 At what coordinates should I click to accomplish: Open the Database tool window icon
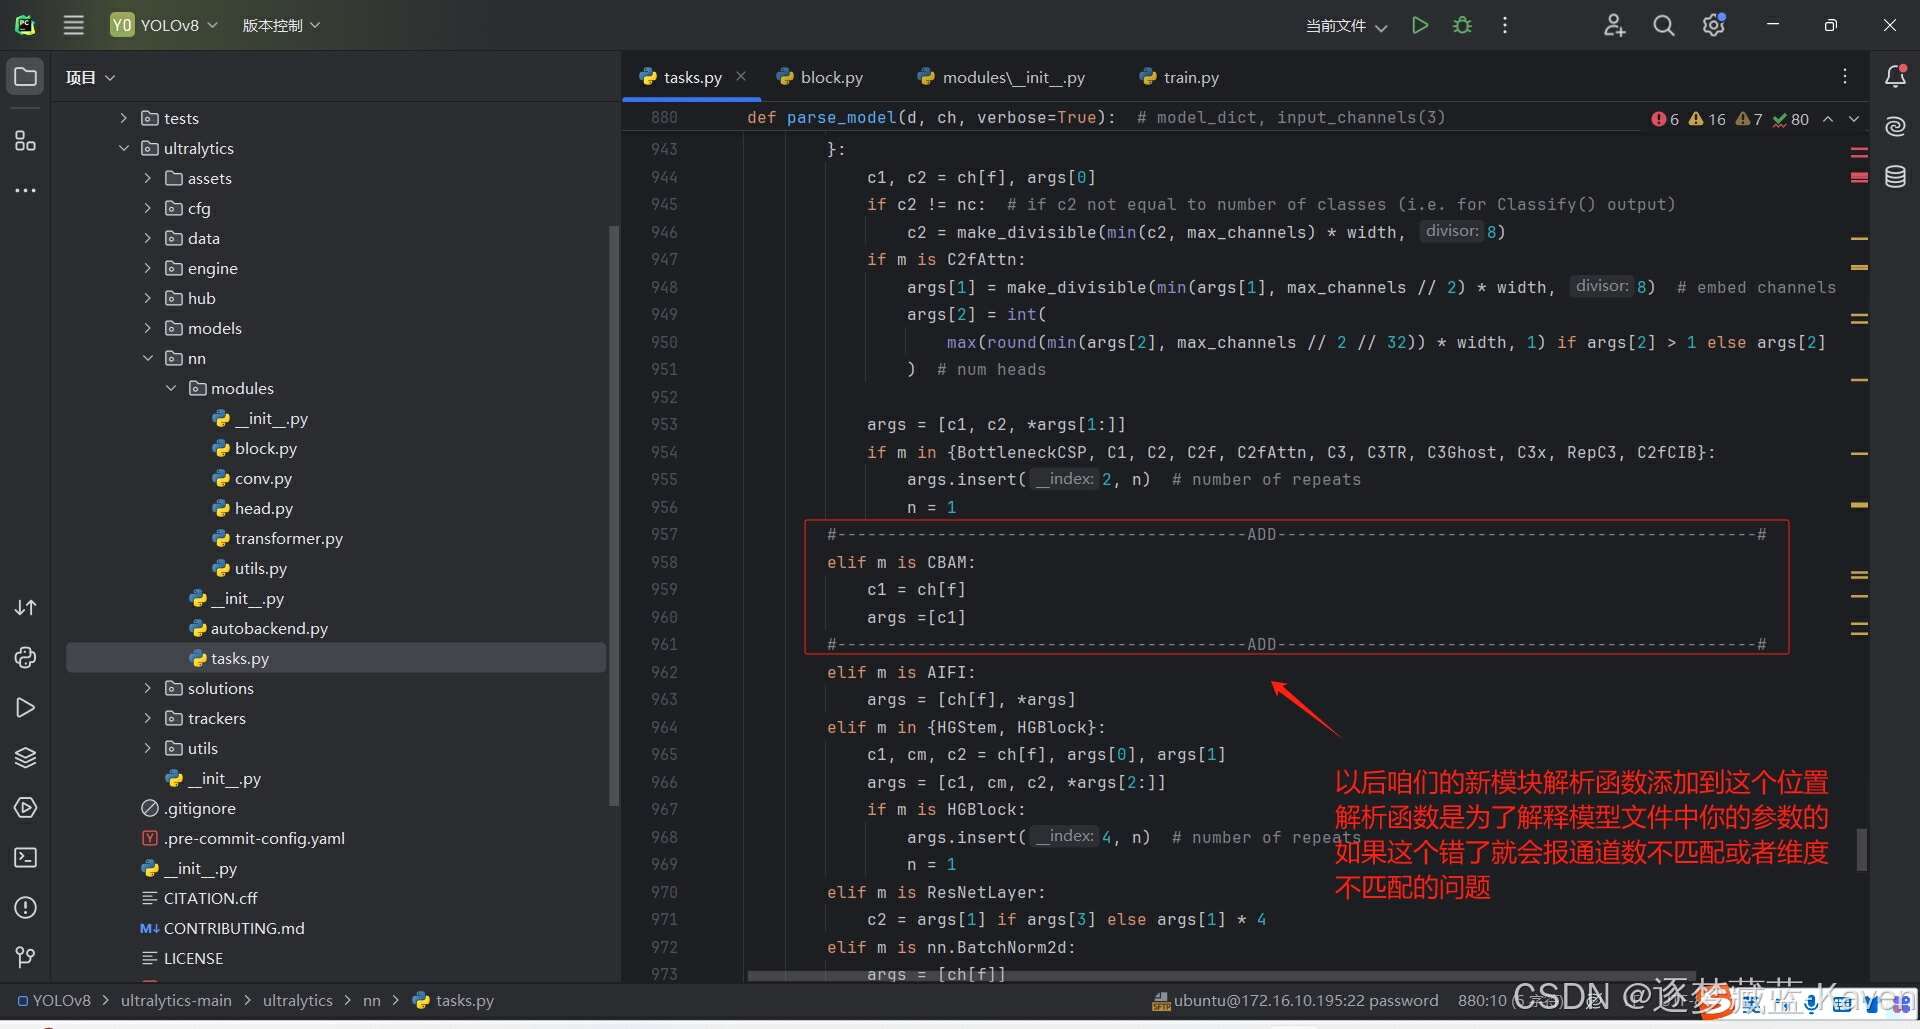(1895, 177)
